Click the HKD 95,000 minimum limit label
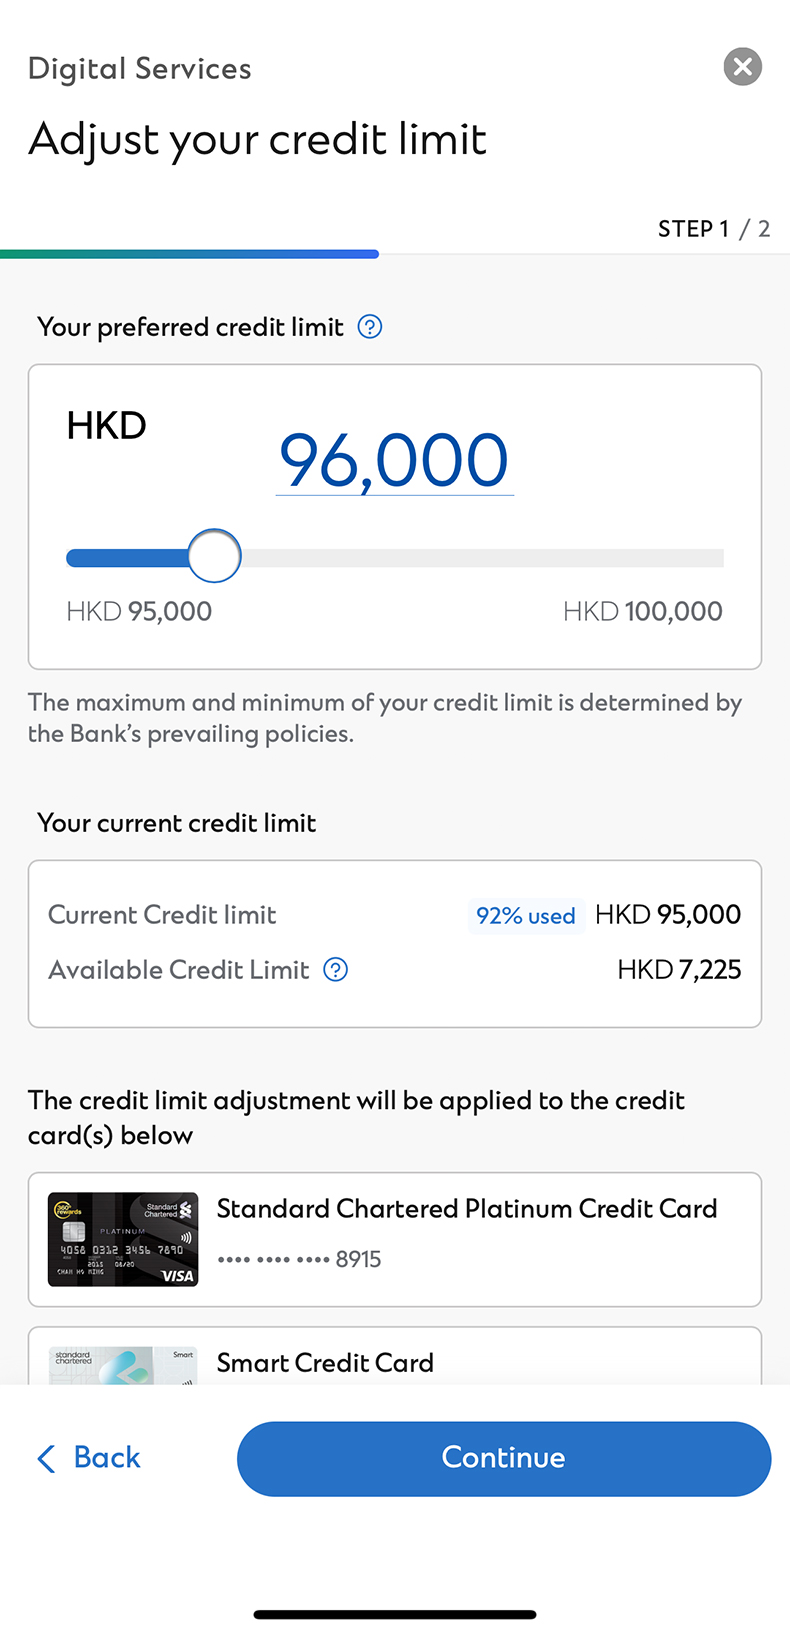Image resolution: width=790 pixels, height=1634 pixels. click(x=139, y=611)
